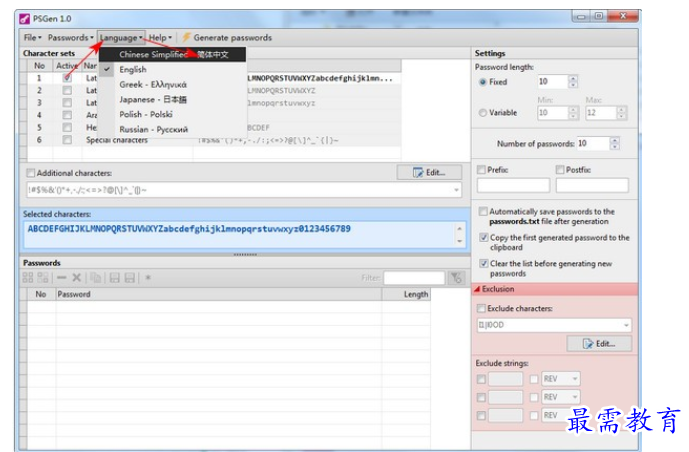689x452 pixels.
Task: Choose English in the Language menu
Action: click(x=172, y=69)
